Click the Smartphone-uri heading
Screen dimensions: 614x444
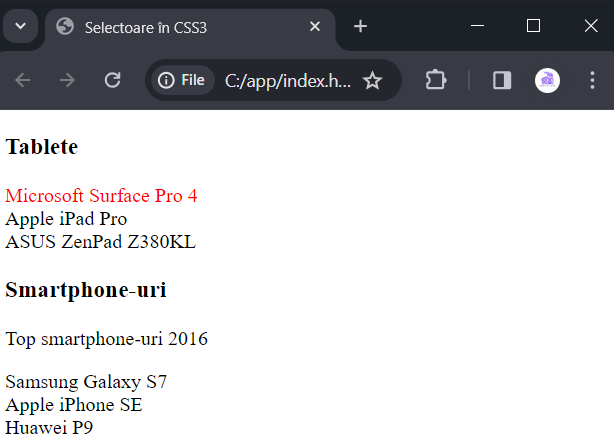click(86, 290)
